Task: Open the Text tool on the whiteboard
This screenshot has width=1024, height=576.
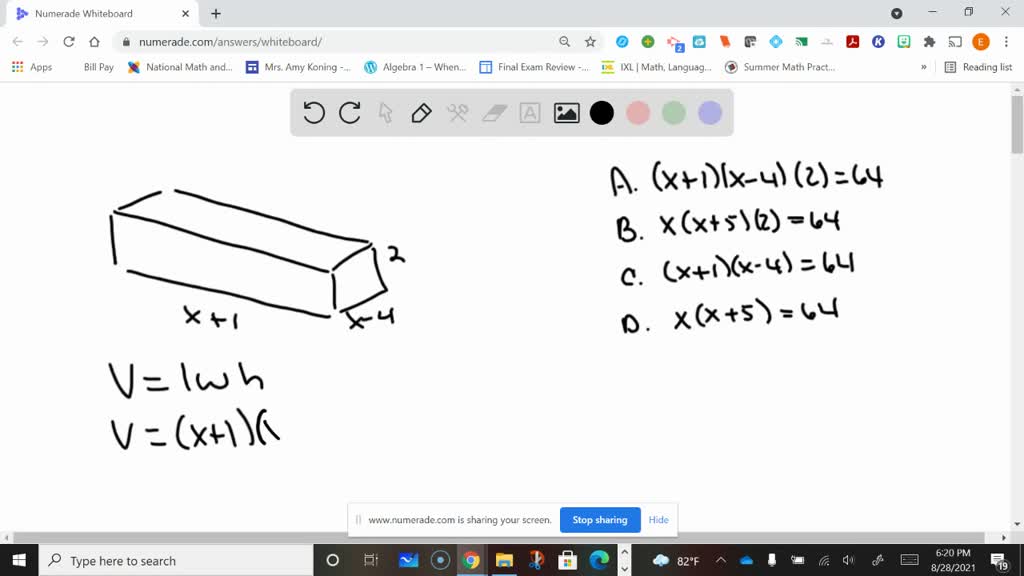Action: coord(529,113)
